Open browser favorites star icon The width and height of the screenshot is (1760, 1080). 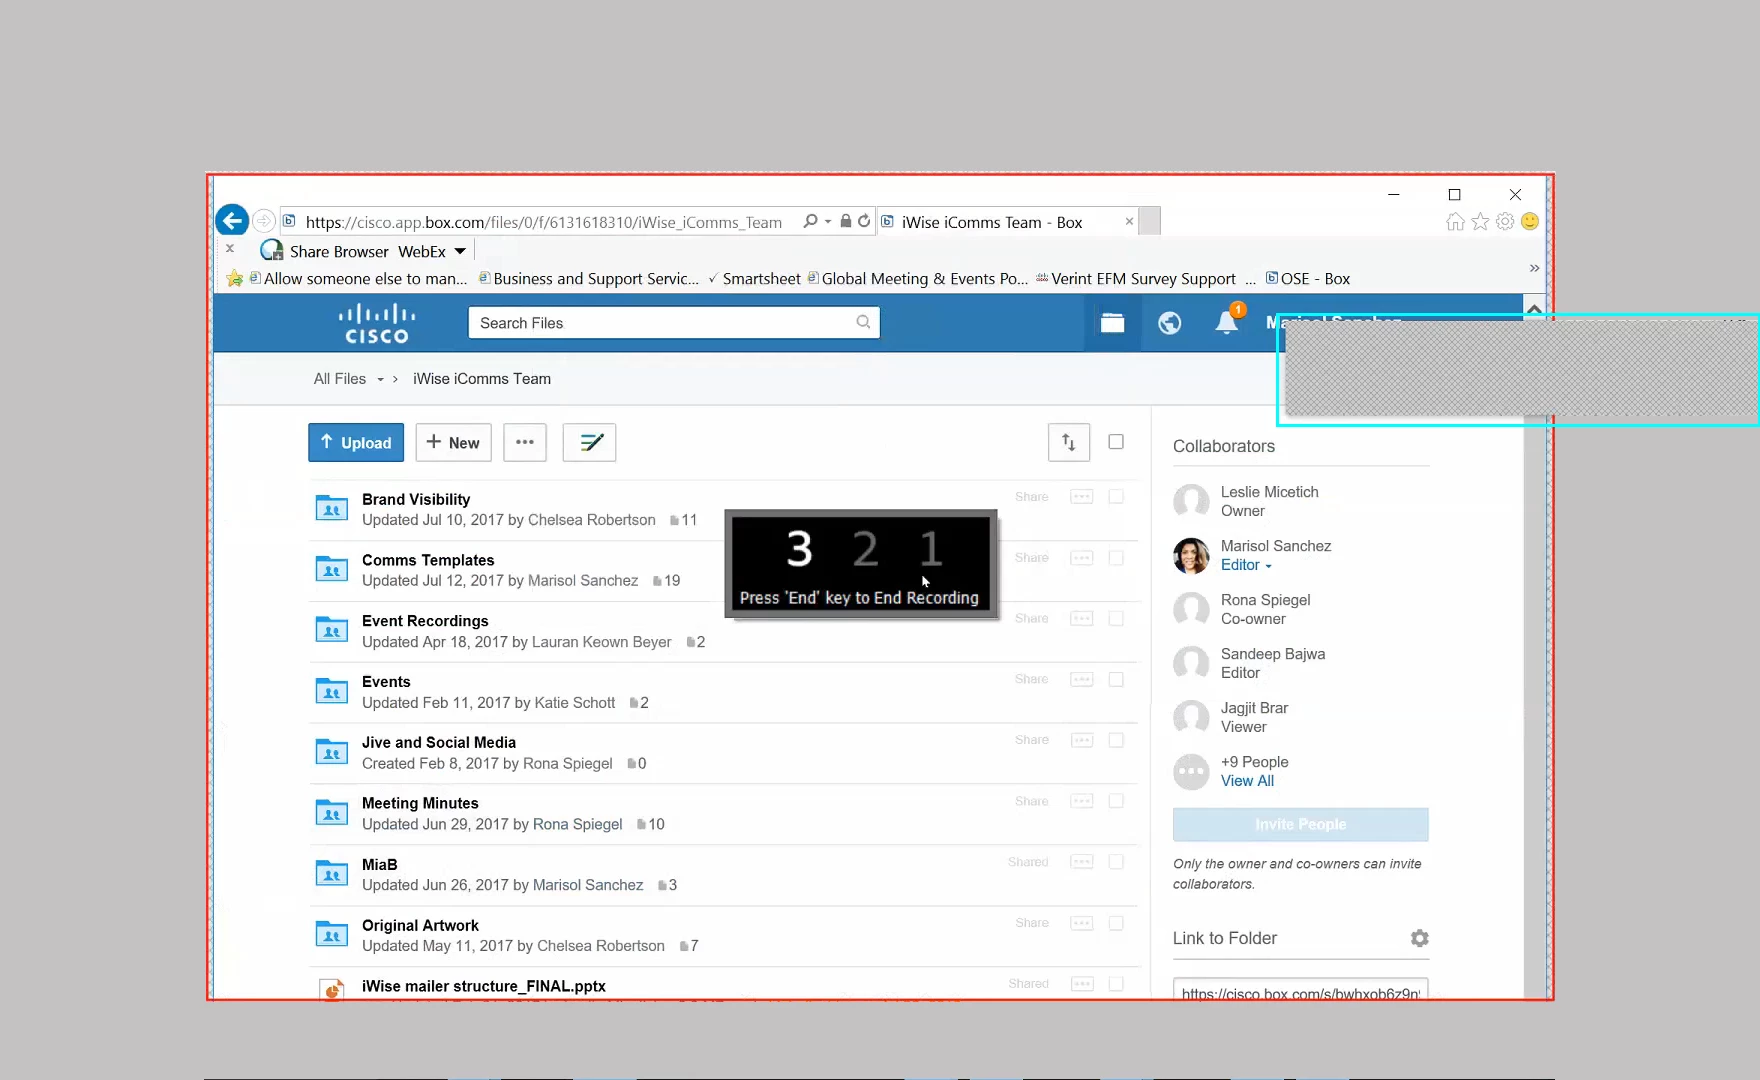1480,222
